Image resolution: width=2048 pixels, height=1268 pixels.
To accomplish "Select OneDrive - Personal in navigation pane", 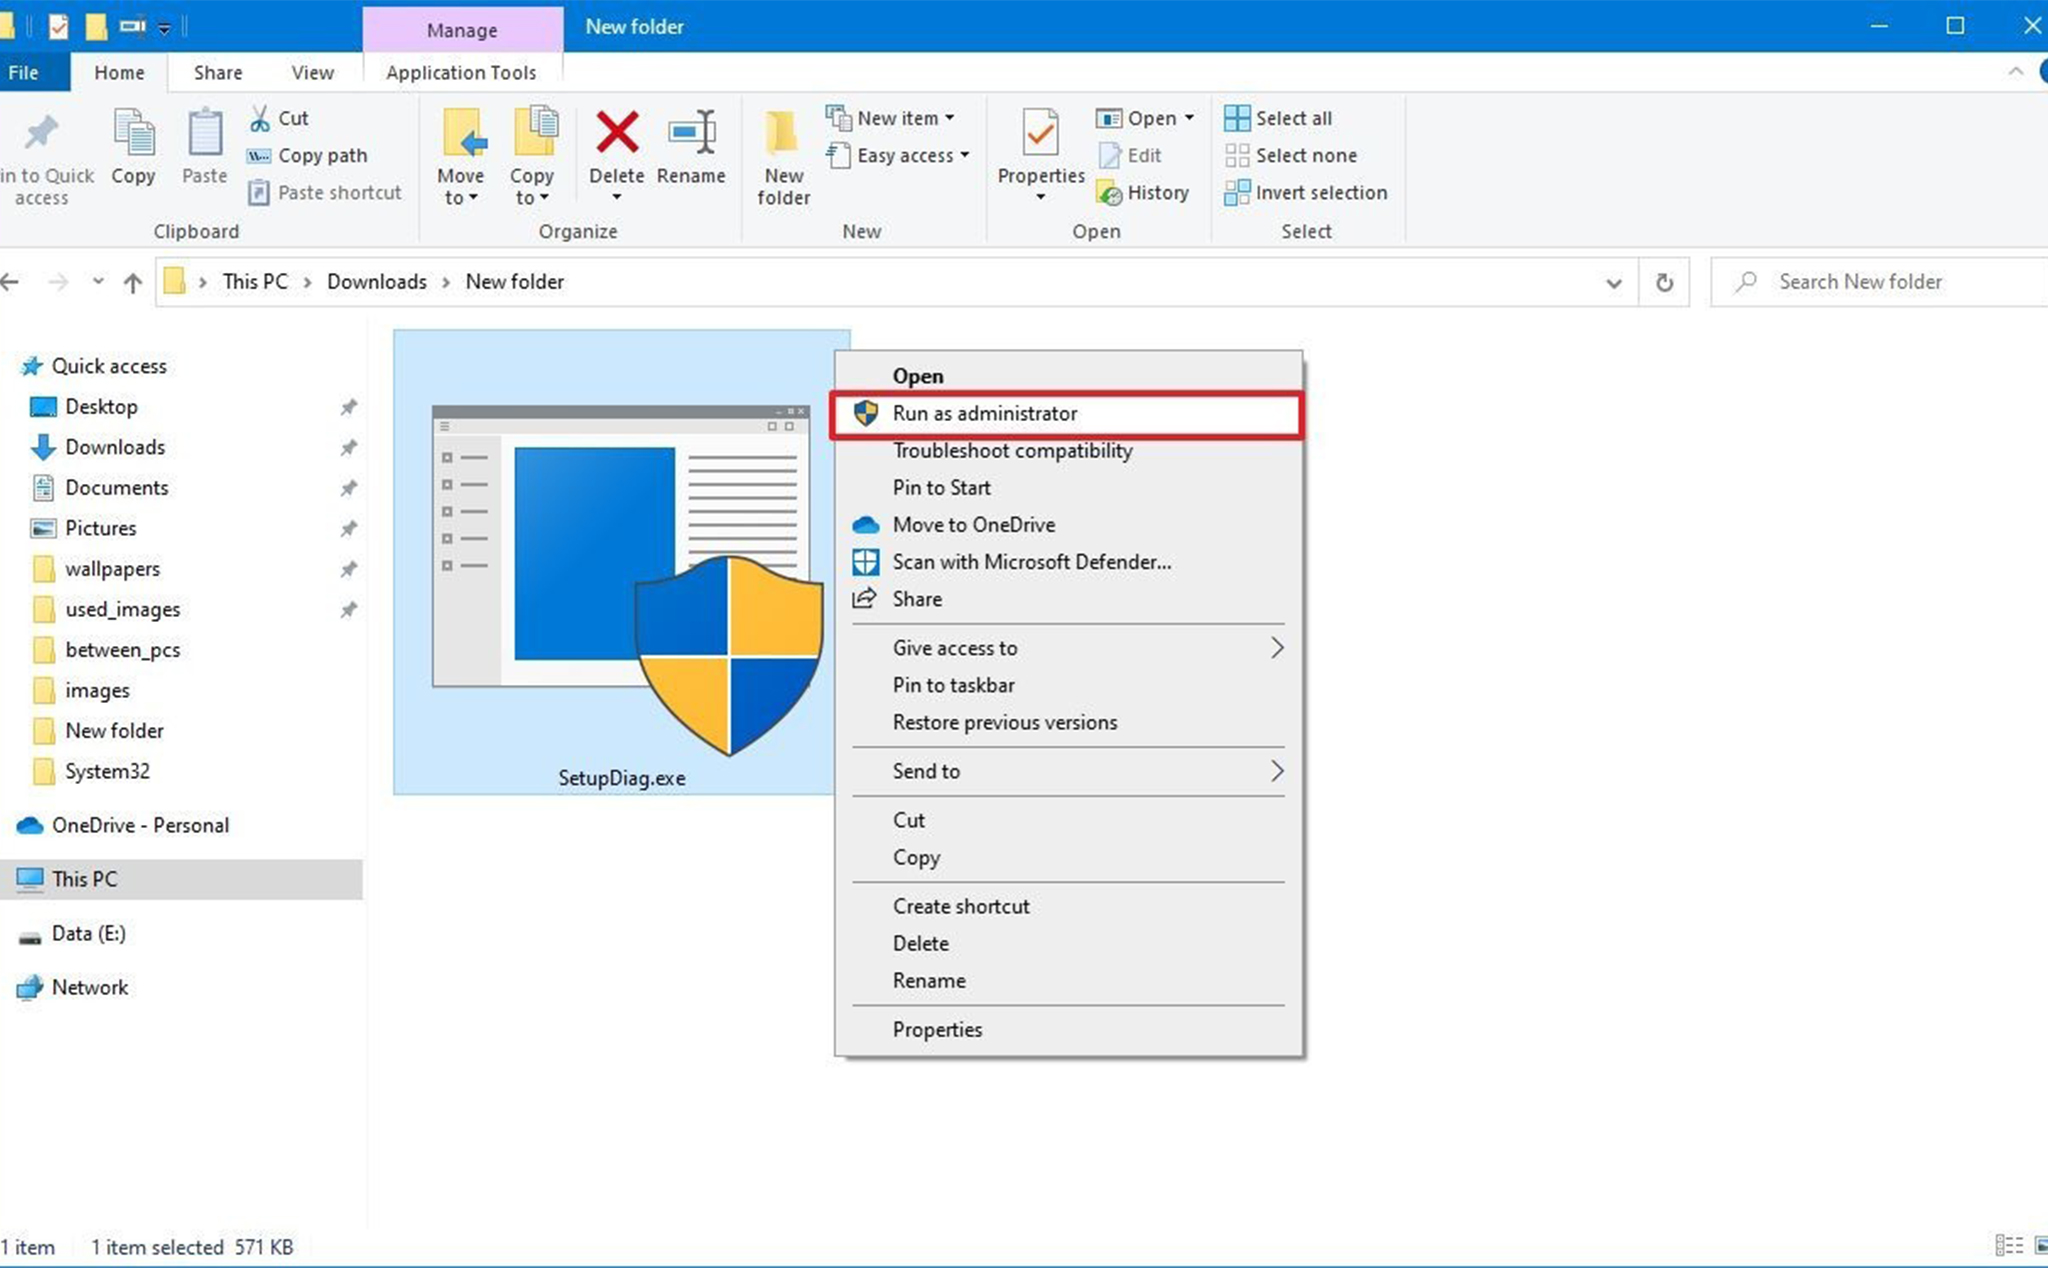I will click(x=140, y=825).
